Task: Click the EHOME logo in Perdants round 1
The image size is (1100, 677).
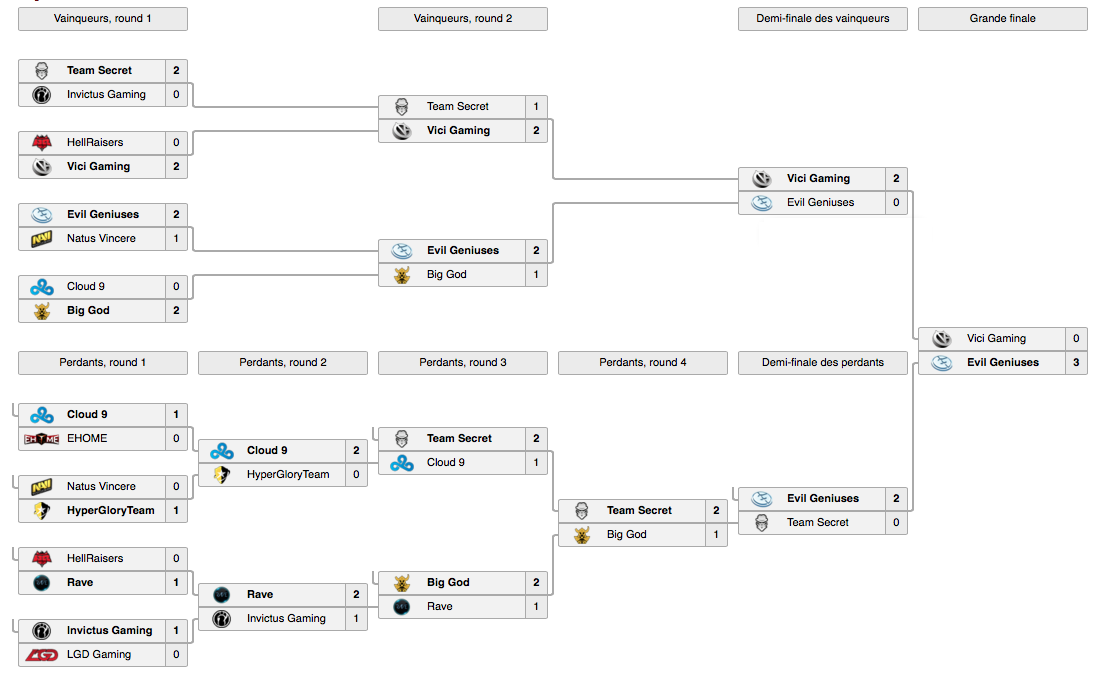Action: click(x=42, y=438)
